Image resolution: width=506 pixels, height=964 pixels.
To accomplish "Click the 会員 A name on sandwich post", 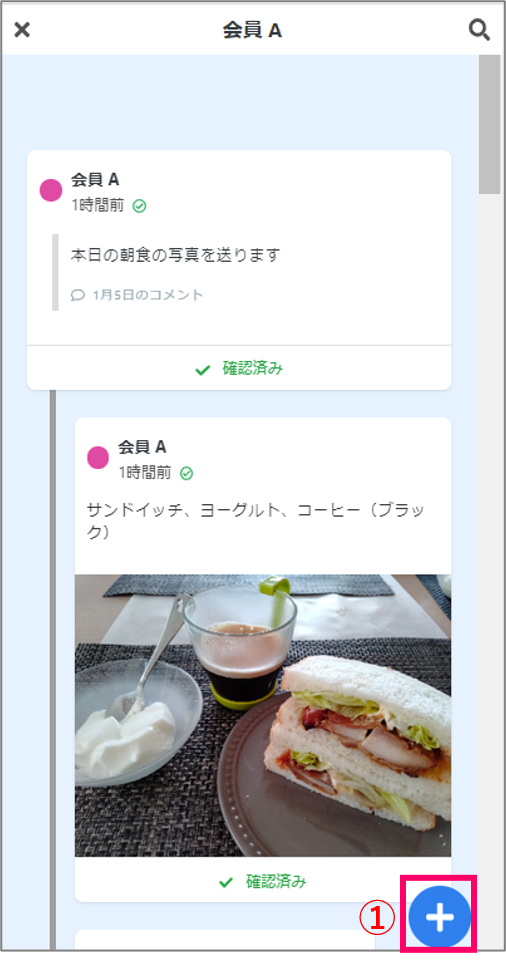I will click(x=142, y=447).
